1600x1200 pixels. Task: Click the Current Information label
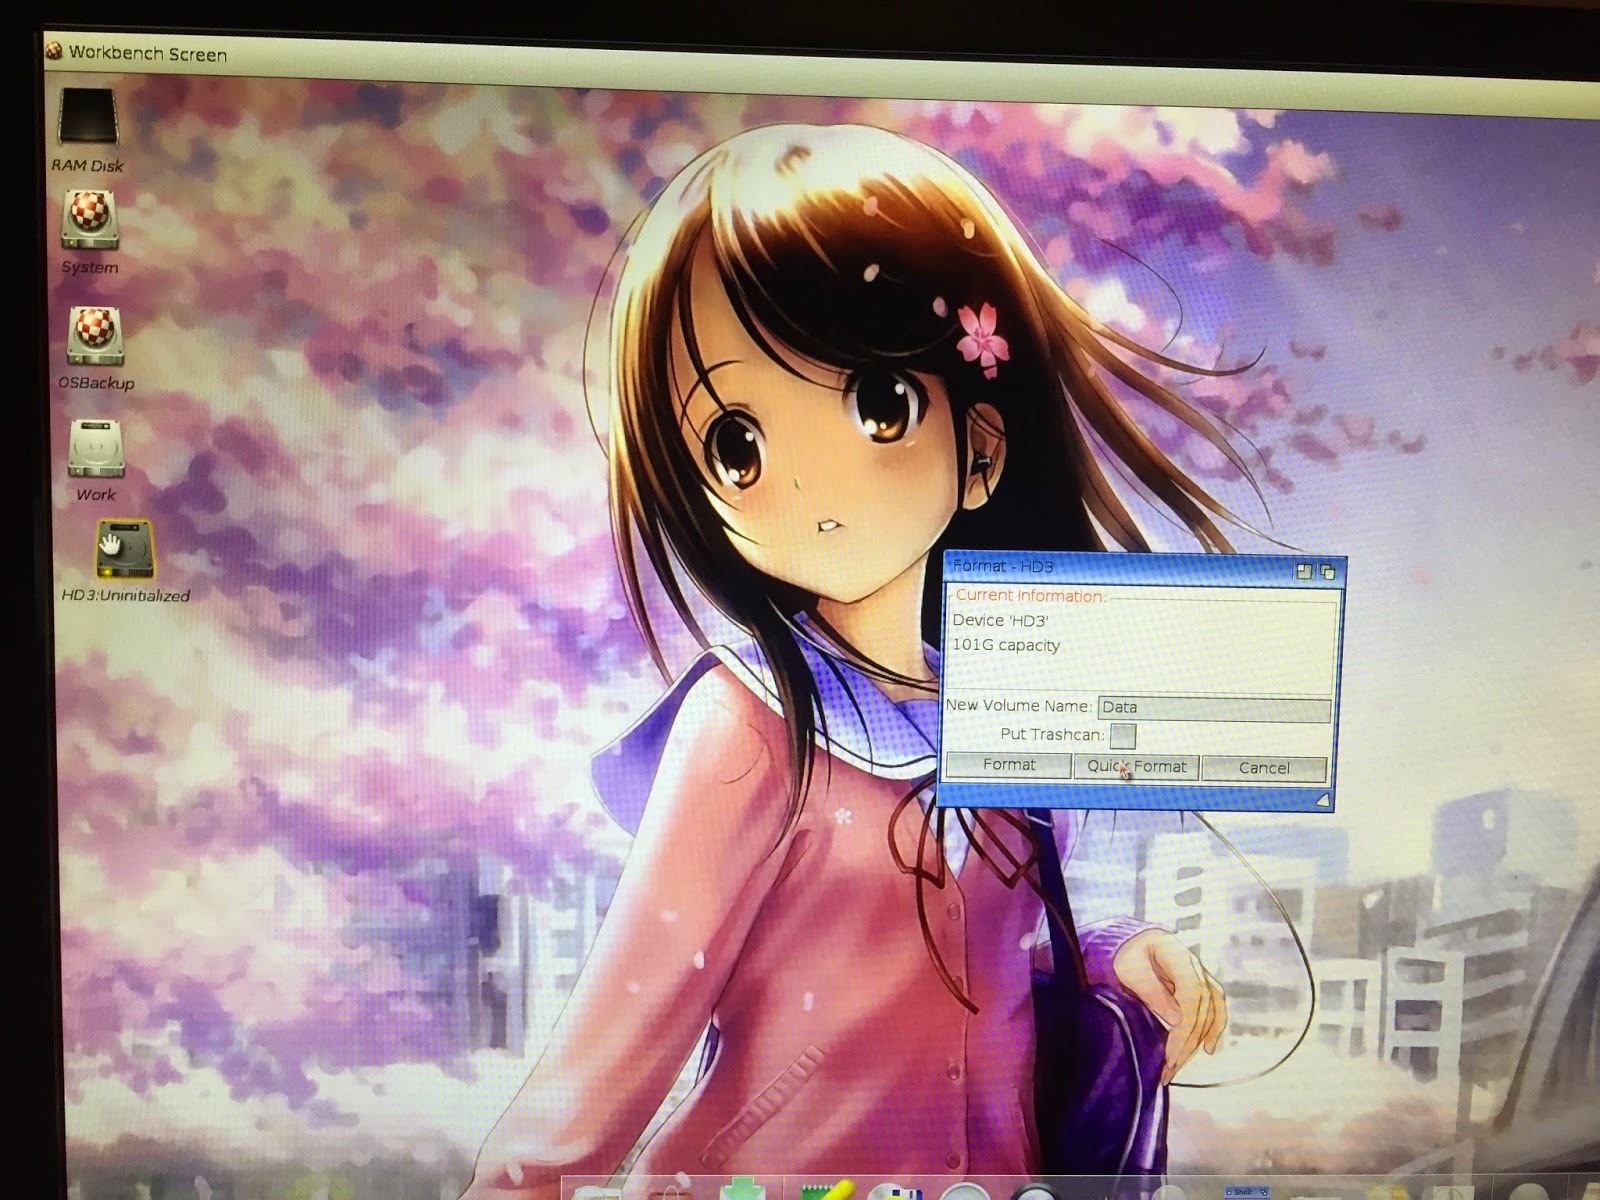point(1030,596)
